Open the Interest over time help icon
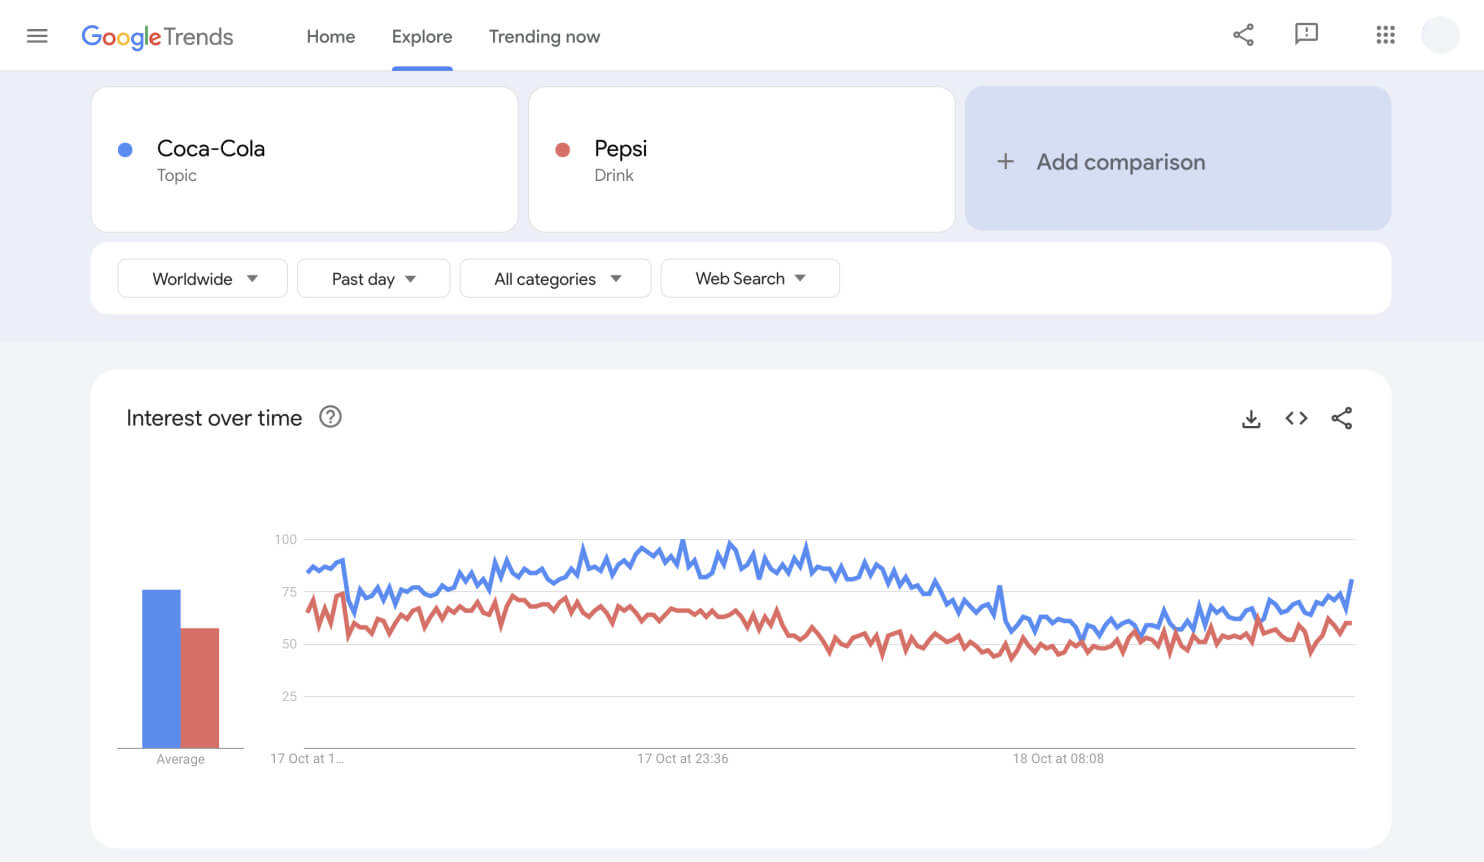The image size is (1484, 862). click(x=330, y=417)
